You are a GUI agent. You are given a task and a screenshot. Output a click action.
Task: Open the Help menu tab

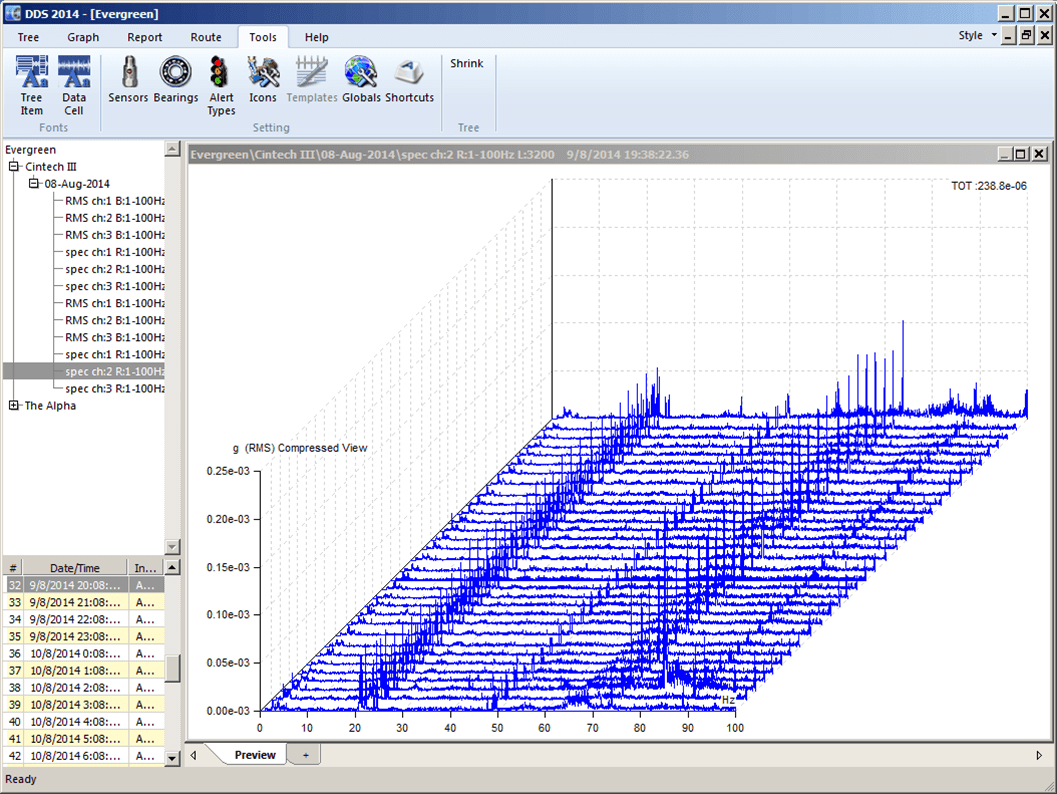[317, 37]
